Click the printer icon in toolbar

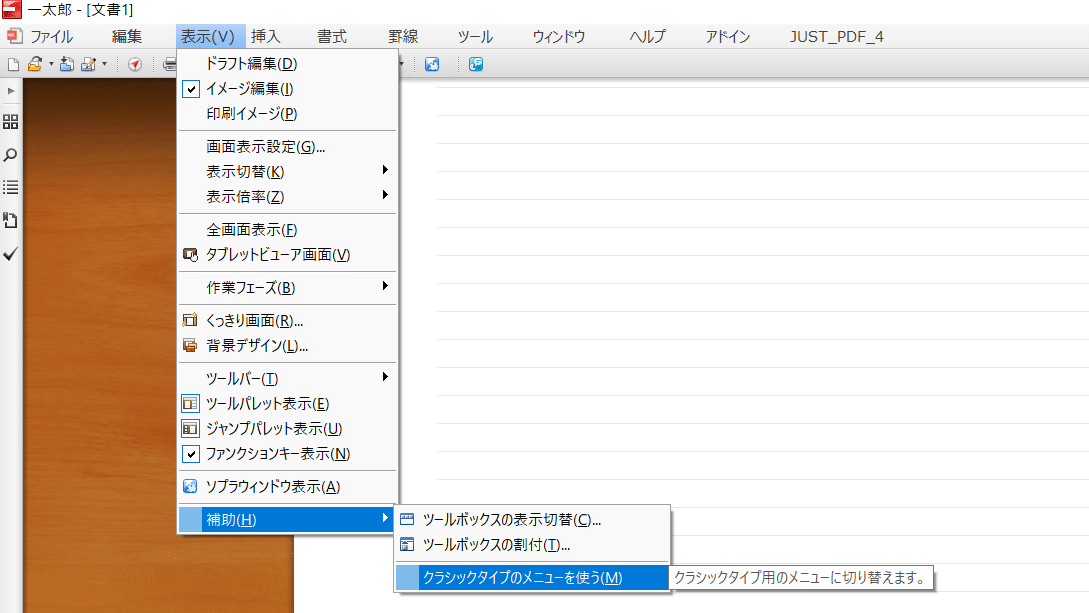(169, 65)
